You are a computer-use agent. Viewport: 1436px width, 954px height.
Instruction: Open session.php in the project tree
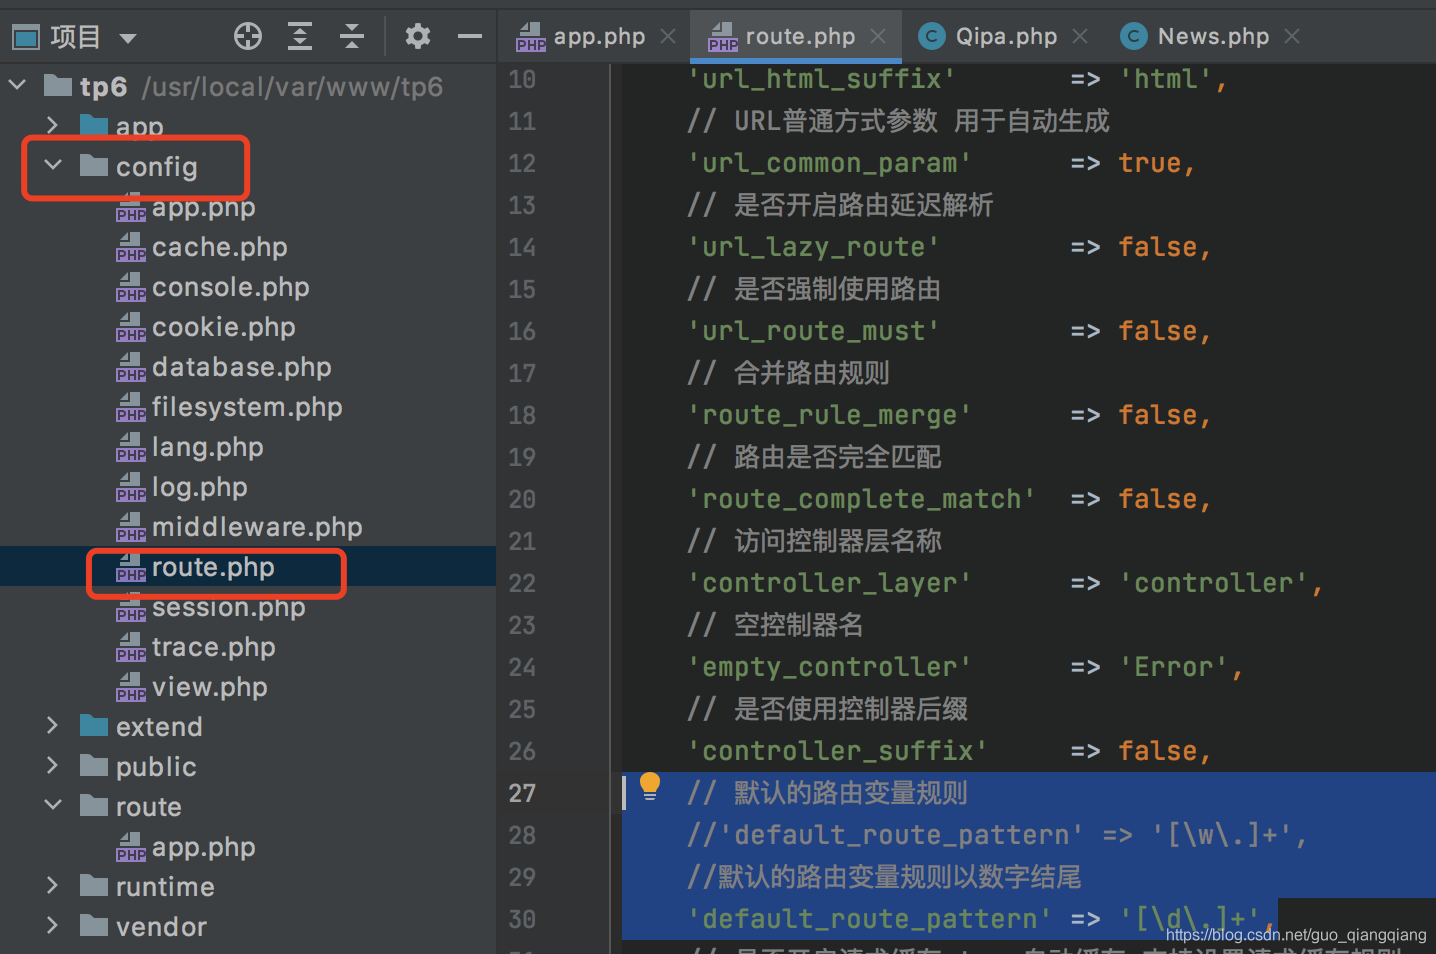pos(229,607)
